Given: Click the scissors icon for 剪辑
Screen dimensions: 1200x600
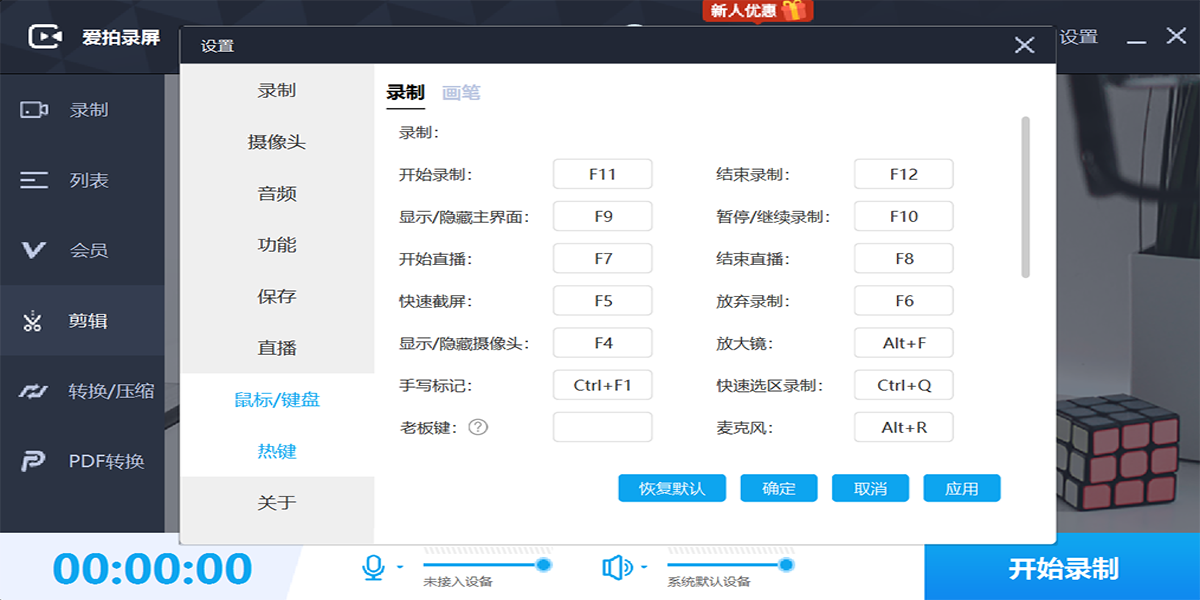Looking at the screenshot, I should pos(33,321).
